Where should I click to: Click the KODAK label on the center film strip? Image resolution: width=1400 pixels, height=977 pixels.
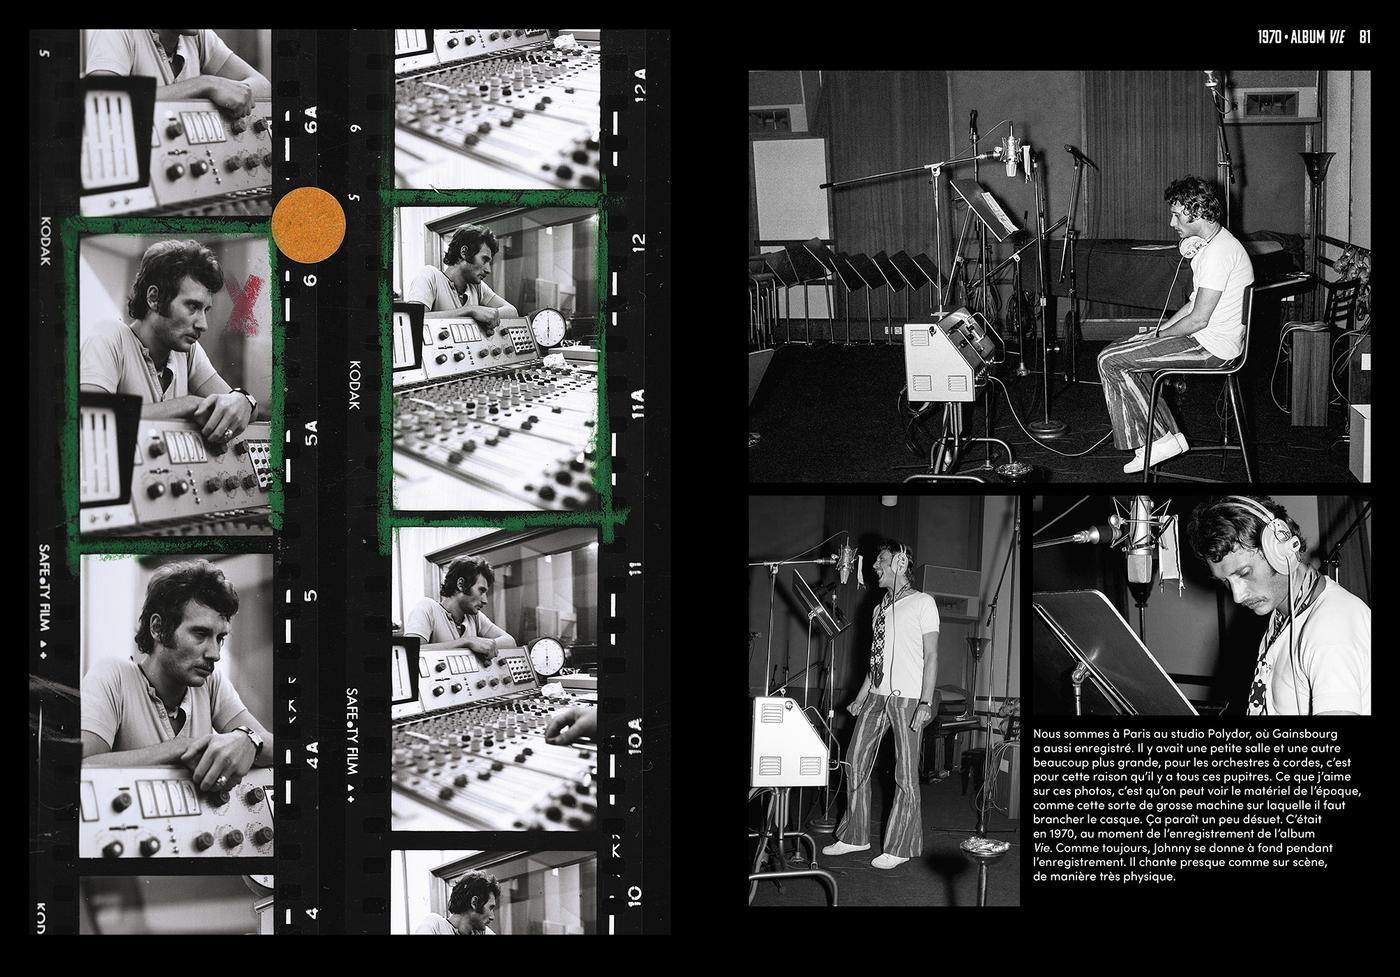coord(353,385)
